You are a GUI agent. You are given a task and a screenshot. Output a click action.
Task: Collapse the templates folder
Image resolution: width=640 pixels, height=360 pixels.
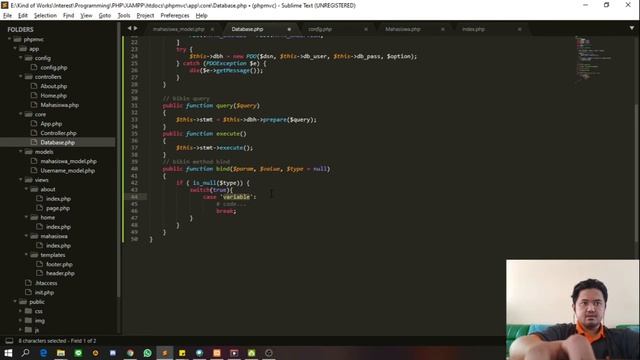click(x=27, y=255)
